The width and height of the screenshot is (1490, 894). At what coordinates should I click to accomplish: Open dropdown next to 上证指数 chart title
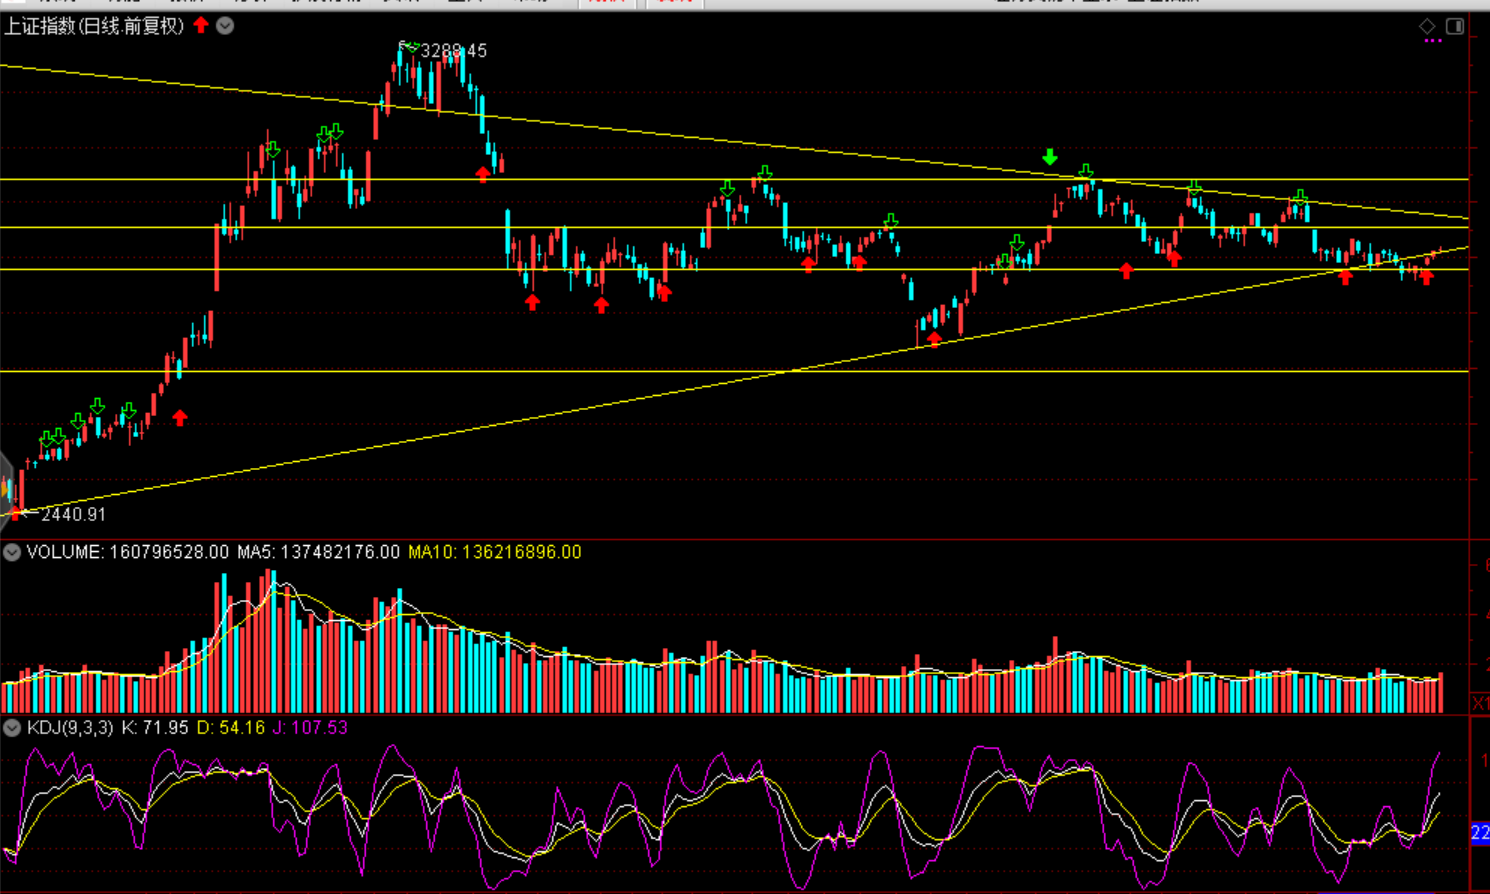[x=225, y=26]
